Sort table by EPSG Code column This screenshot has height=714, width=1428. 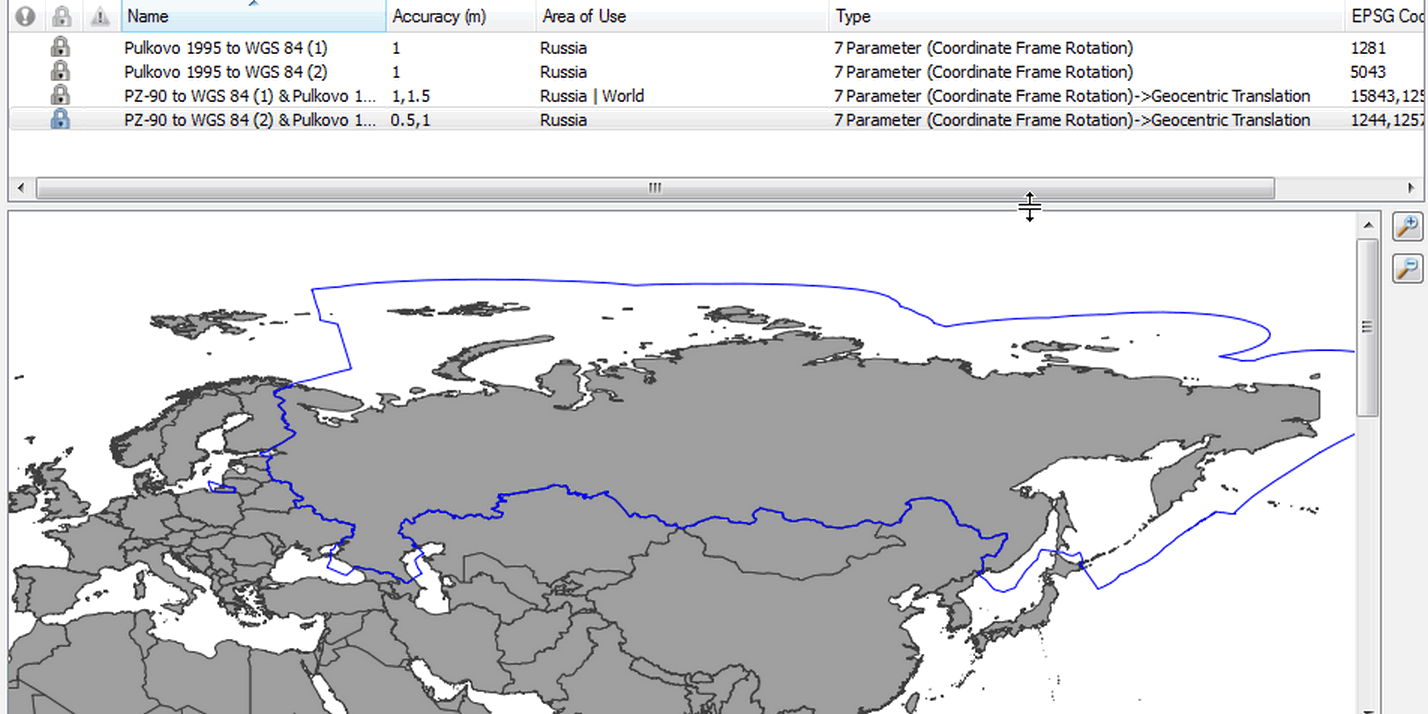(x=1386, y=16)
